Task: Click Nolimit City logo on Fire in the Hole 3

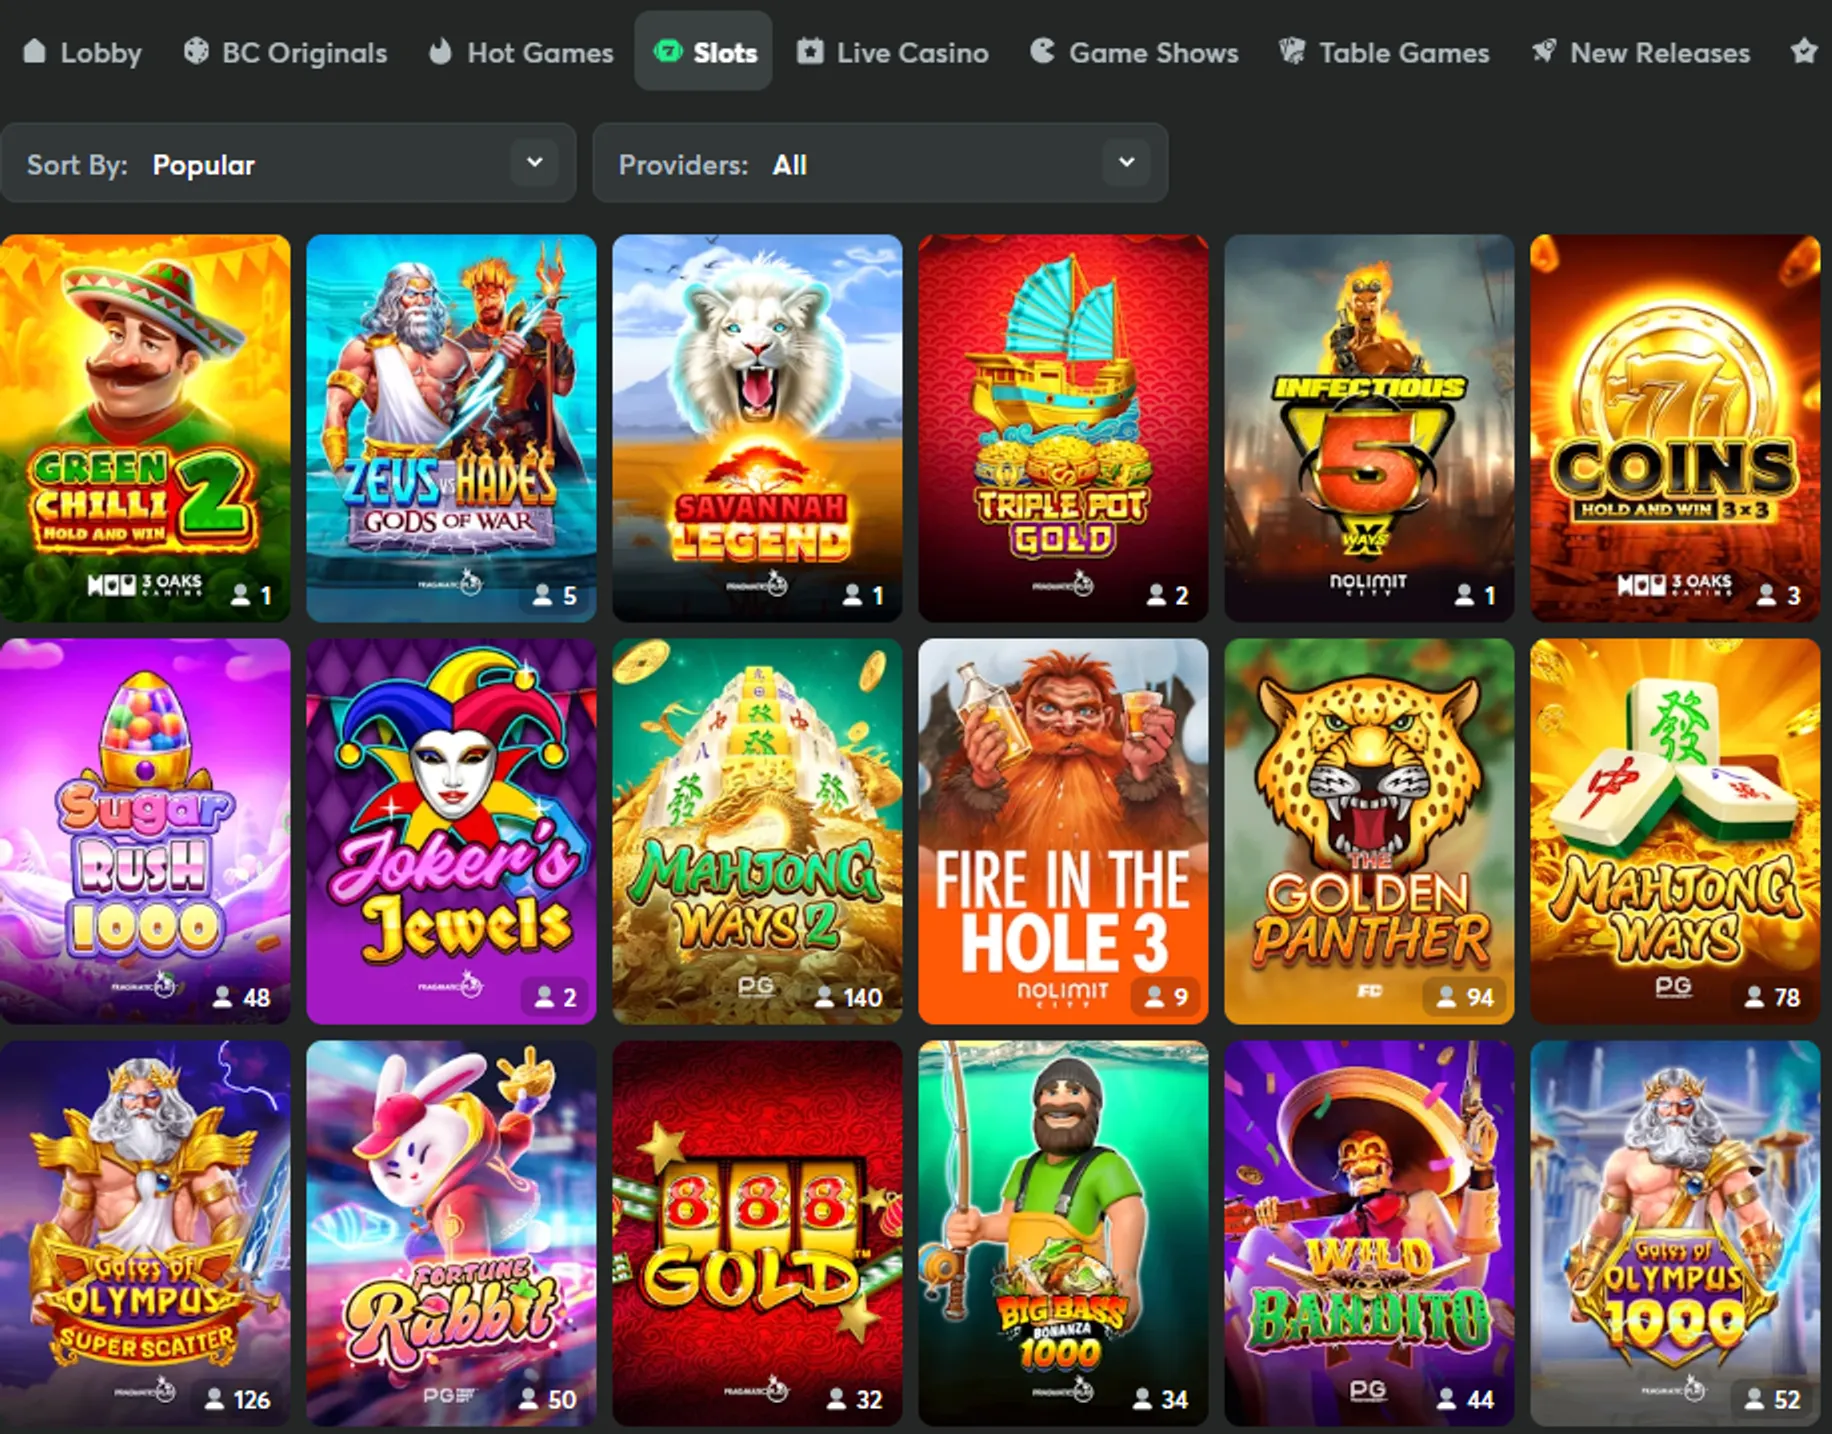Action: coord(1062,993)
